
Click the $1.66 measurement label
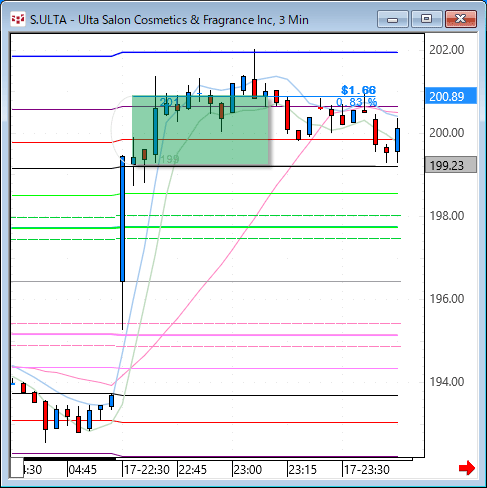point(359,90)
